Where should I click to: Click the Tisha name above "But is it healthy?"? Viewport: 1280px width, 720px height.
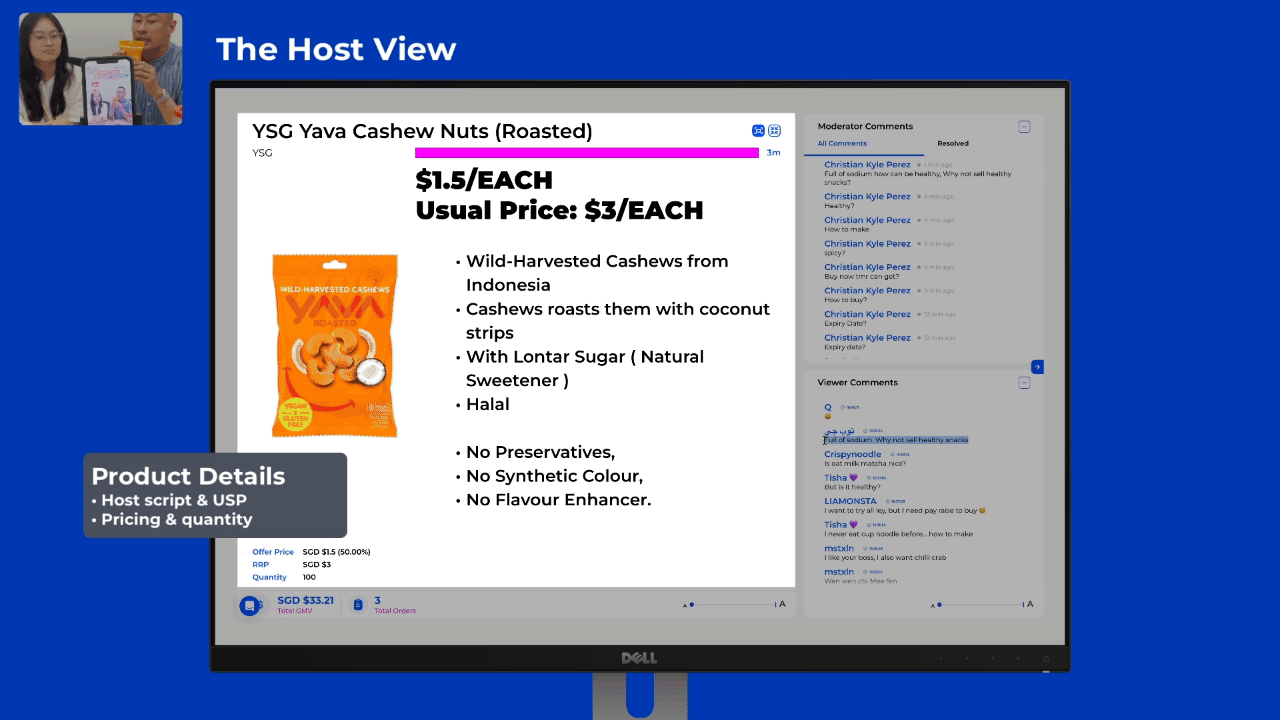pyautogui.click(x=841, y=478)
